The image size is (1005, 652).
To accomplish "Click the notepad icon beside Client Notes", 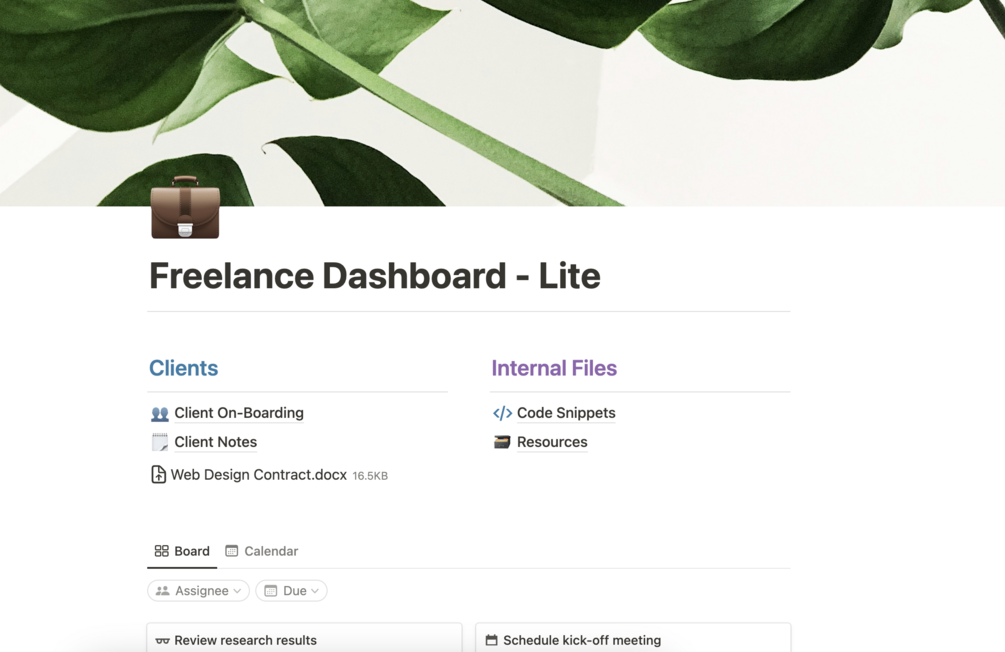I will point(160,441).
